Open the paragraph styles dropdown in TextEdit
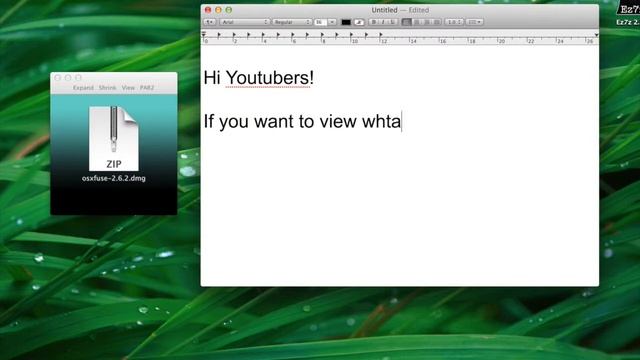The height and width of the screenshot is (360, 640). (x=209, y=22)
